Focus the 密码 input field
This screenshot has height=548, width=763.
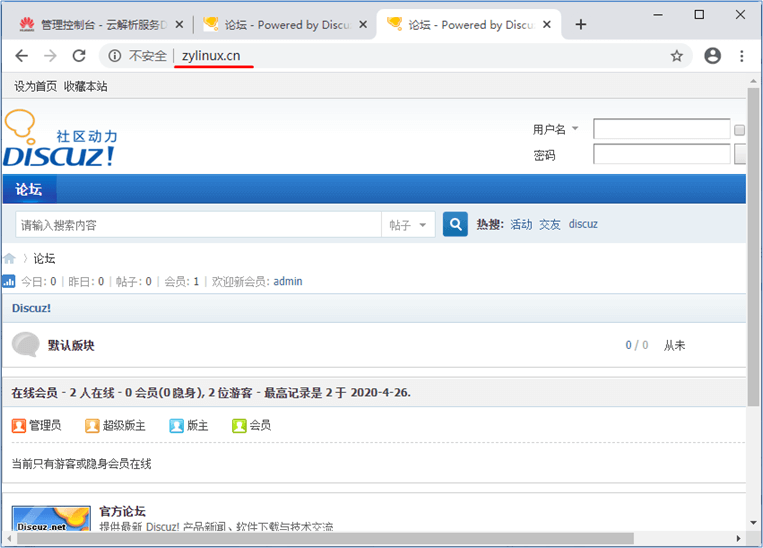tap(662, 154)
